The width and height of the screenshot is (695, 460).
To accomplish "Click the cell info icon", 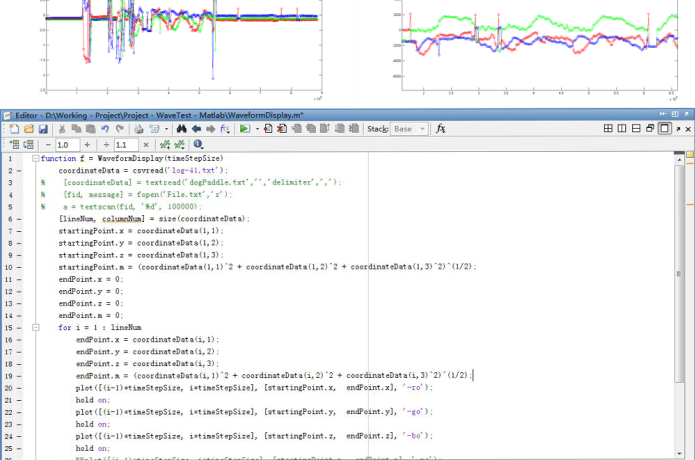I will 198,145.
